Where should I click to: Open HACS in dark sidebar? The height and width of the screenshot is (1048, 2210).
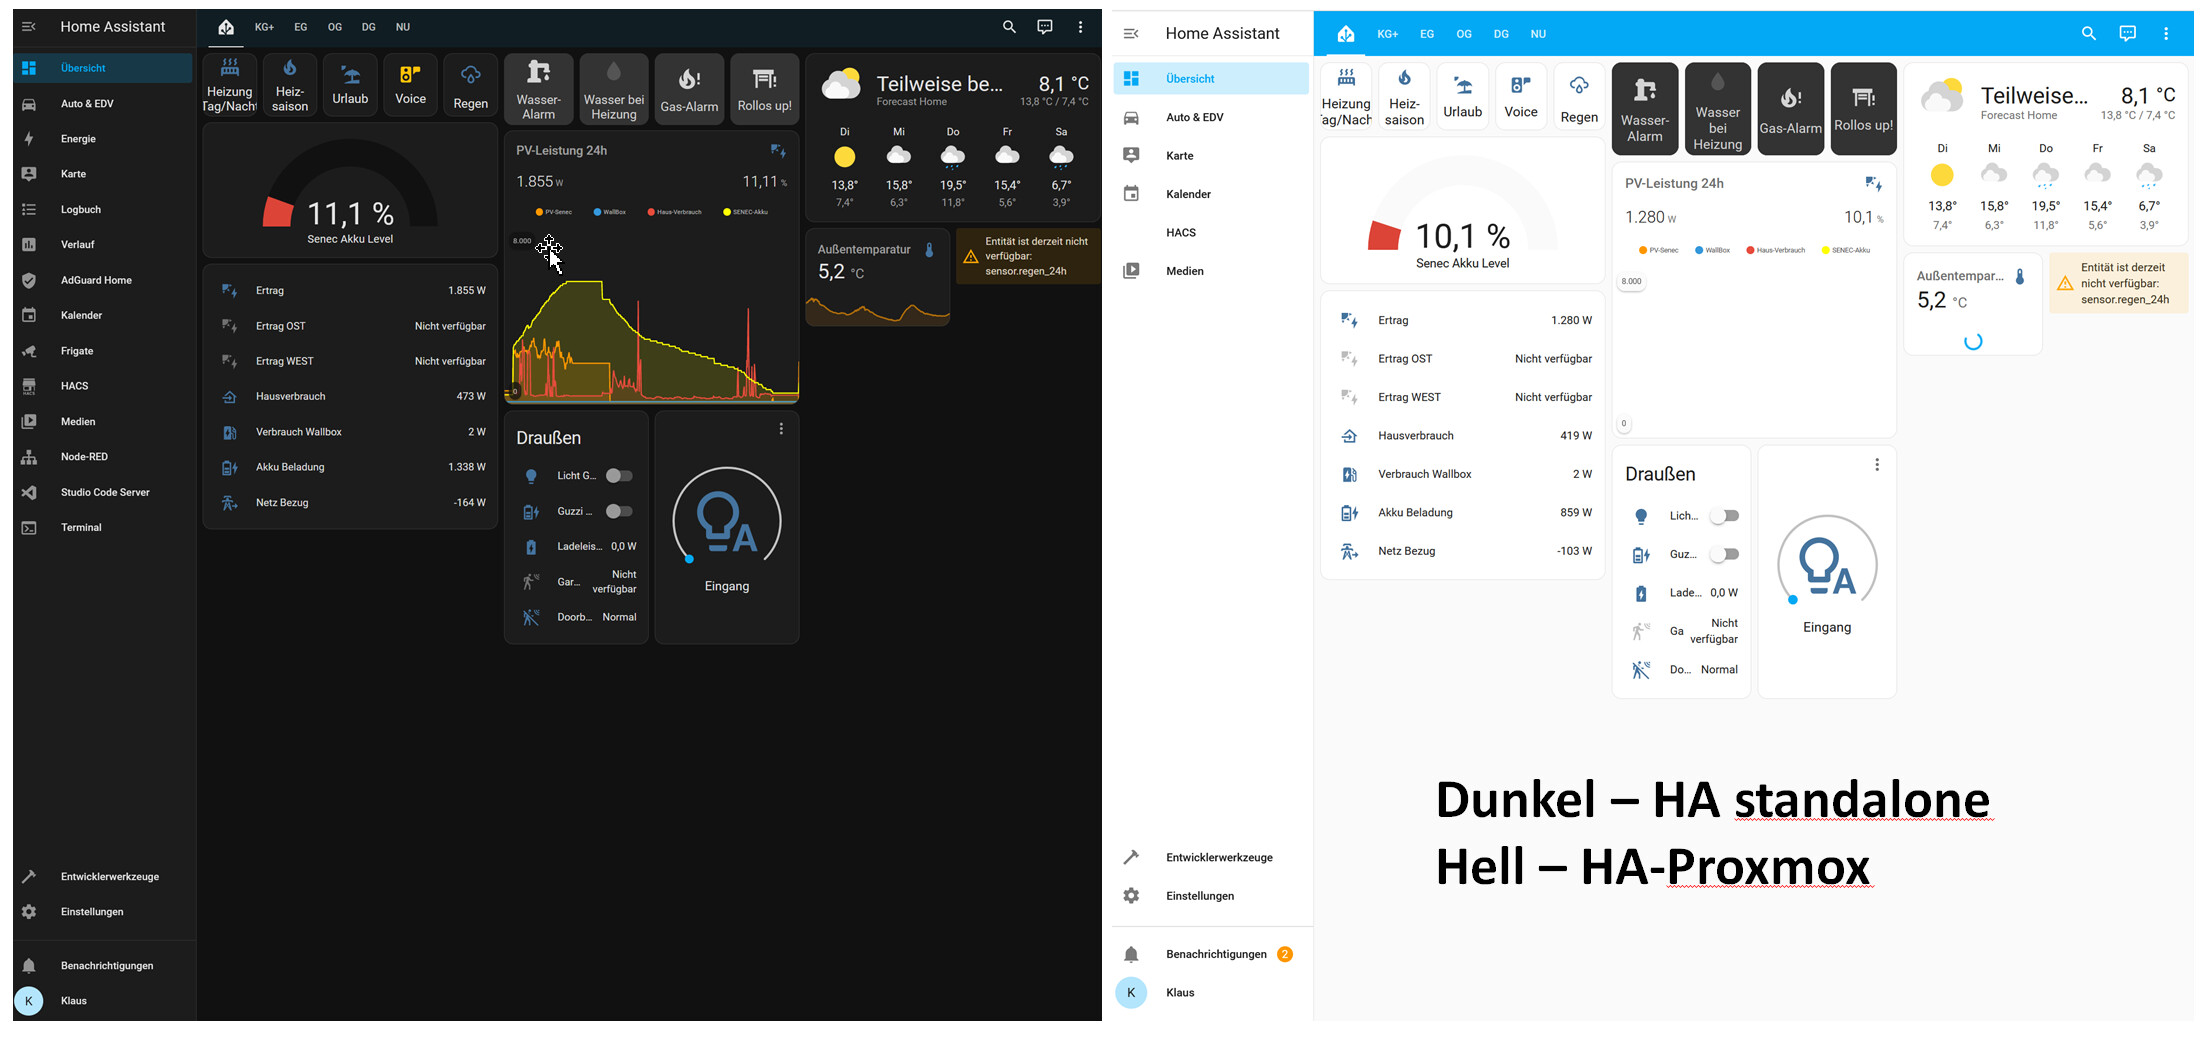tap(104, 386)
